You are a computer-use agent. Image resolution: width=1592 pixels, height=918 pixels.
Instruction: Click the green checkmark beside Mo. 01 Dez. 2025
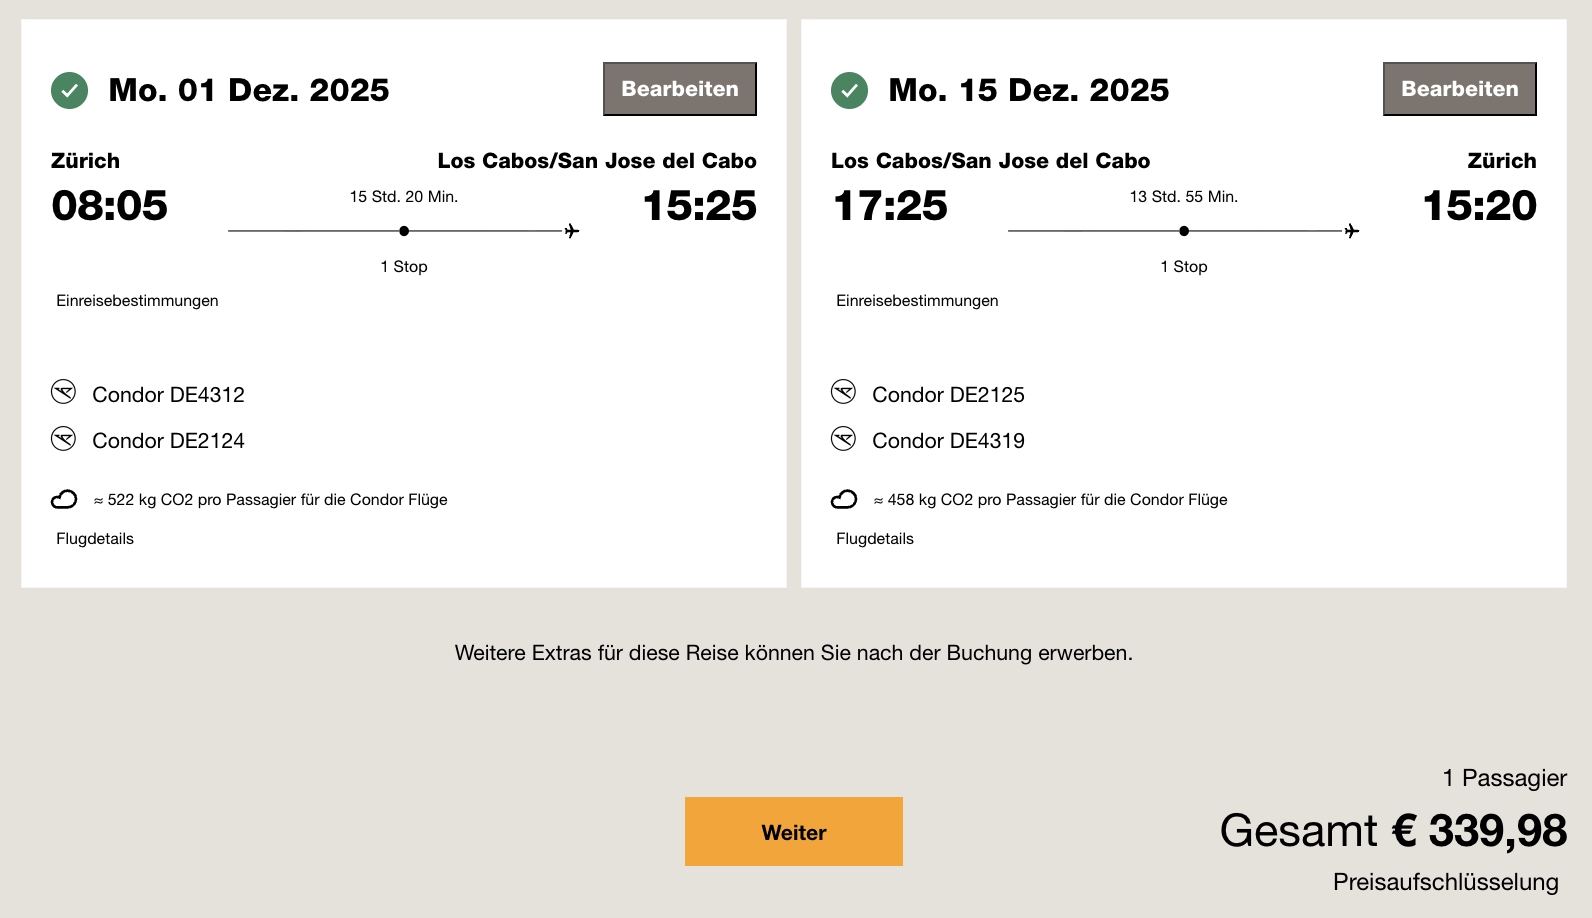(x=69, y=90)
